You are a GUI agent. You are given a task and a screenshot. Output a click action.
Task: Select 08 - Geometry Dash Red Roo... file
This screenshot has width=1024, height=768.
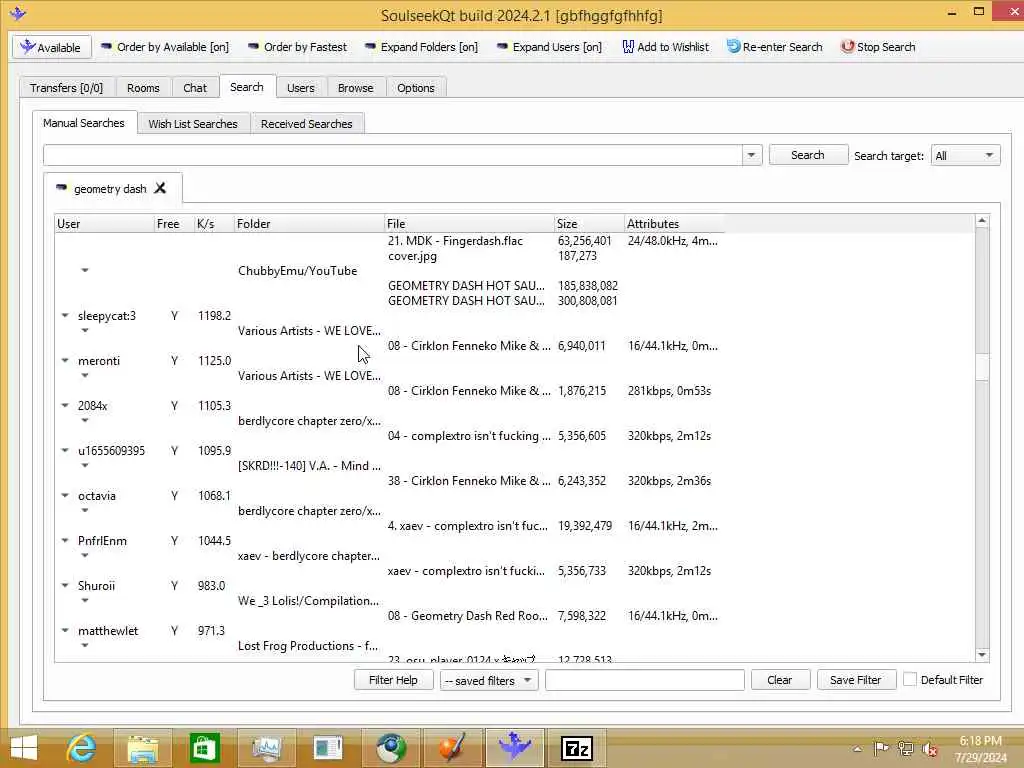tap(468, 616)
